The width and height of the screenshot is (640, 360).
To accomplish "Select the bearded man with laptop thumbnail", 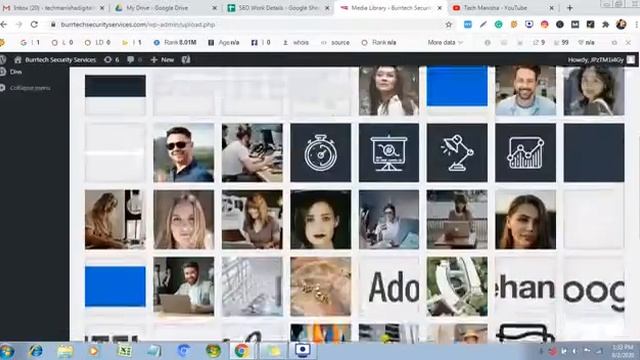I will click(x=184, y=287).
